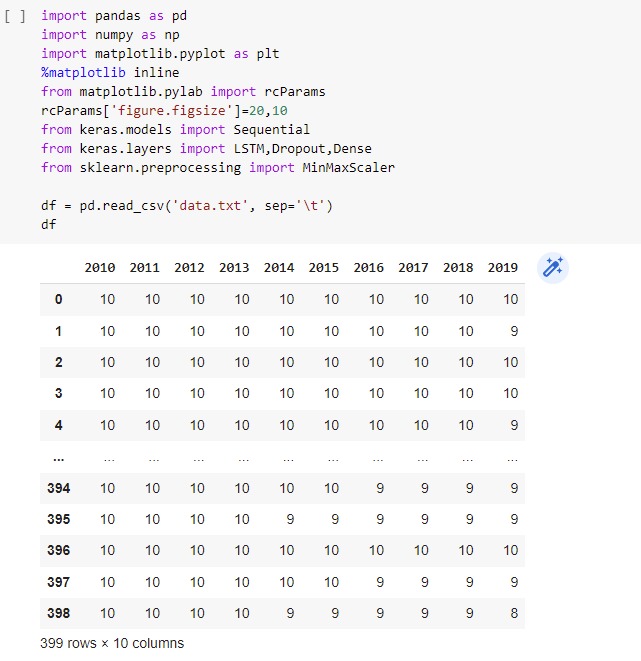Click the 2014 value in row 395

click(x=290, y=519)
